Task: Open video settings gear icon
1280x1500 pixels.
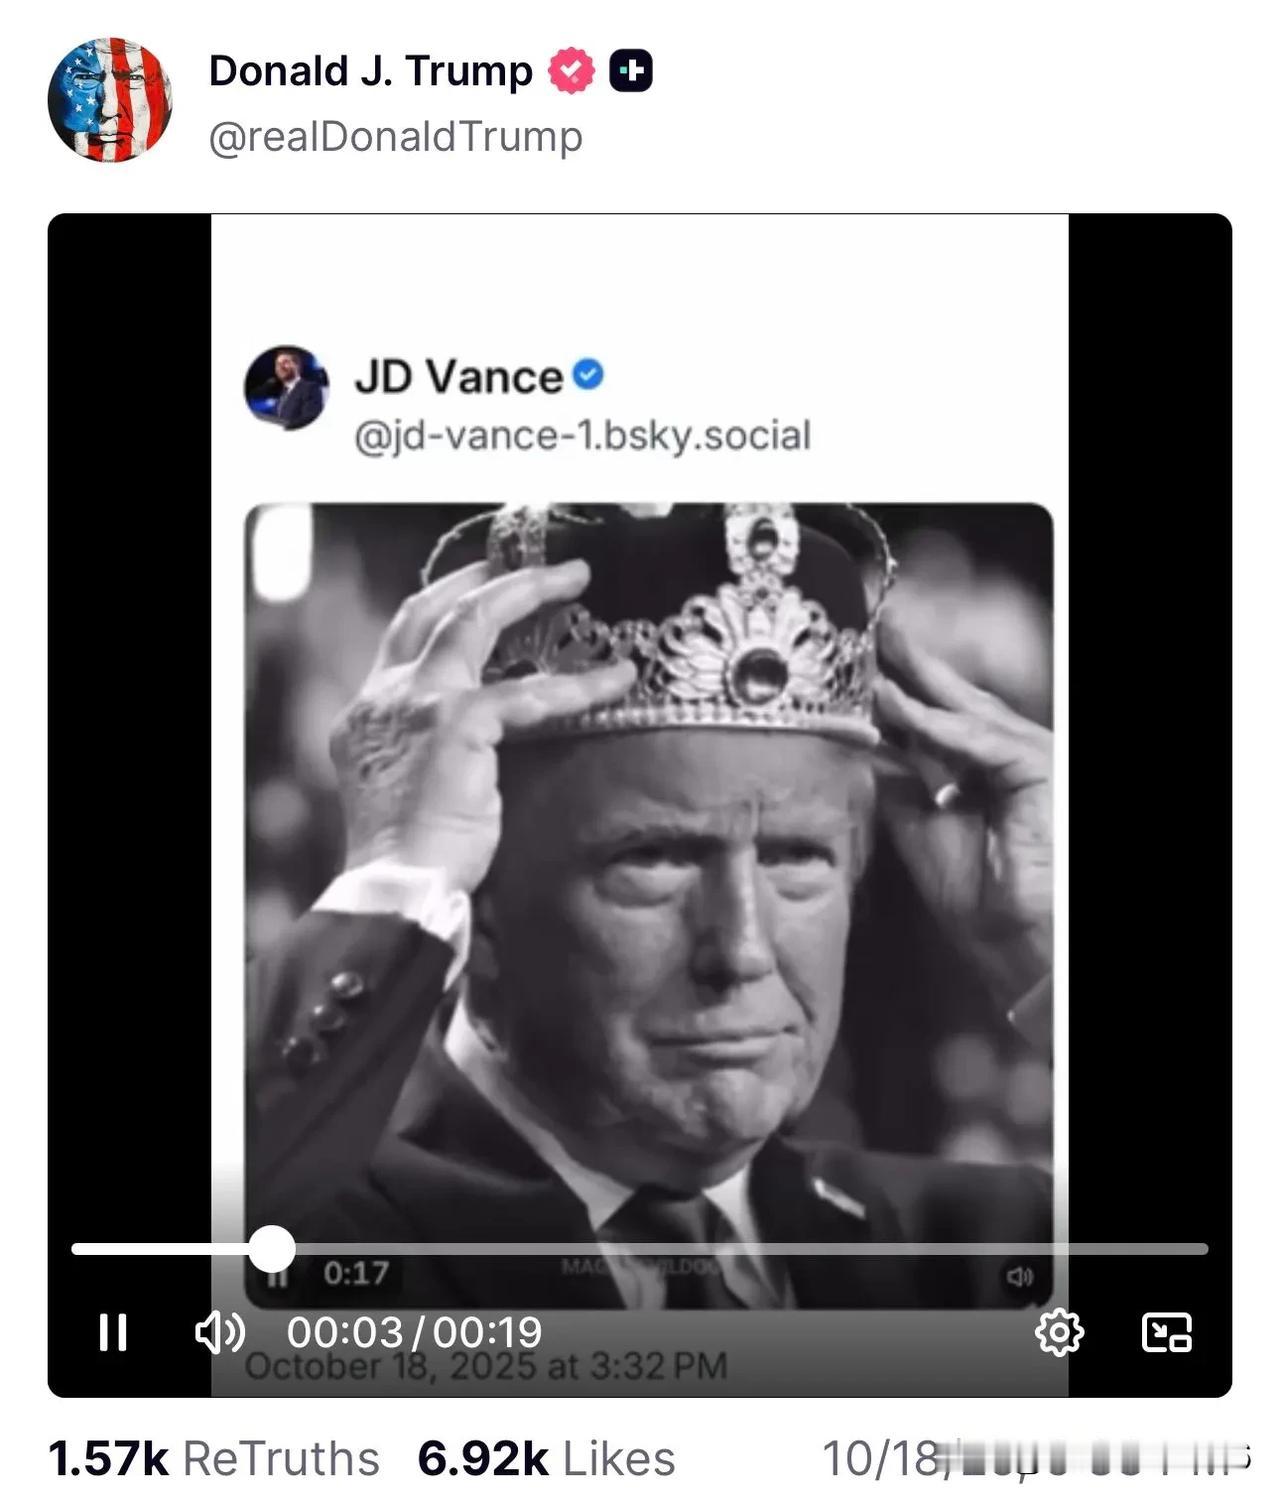Action: tap(1059, 1332)
